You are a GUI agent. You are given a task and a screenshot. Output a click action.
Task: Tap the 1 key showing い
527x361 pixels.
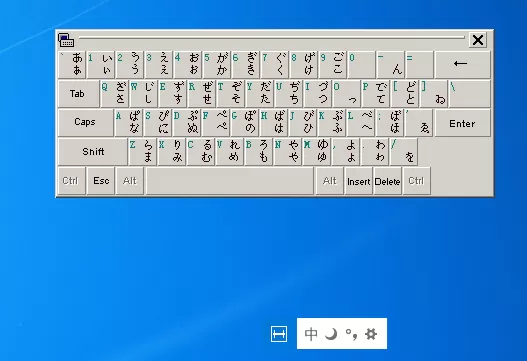click(x=100, y=65)
